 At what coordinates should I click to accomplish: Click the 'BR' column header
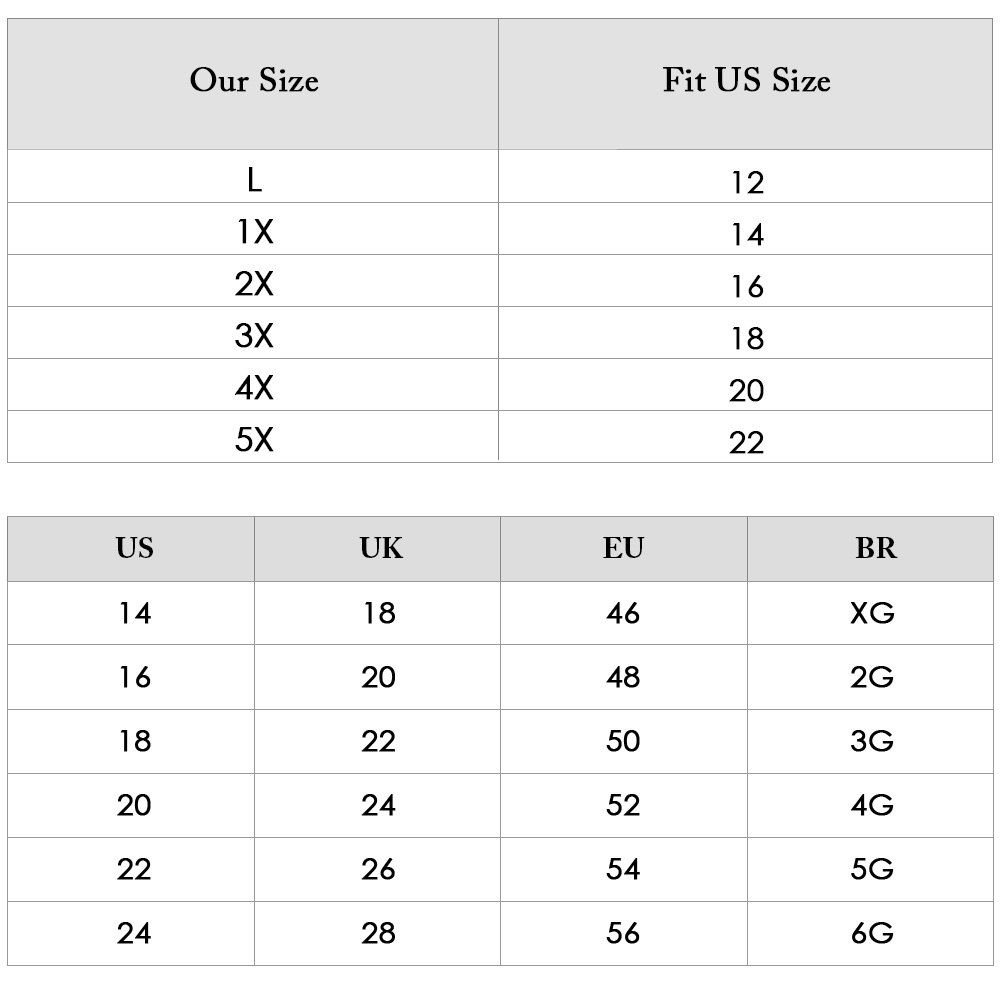tap(875, 548)
